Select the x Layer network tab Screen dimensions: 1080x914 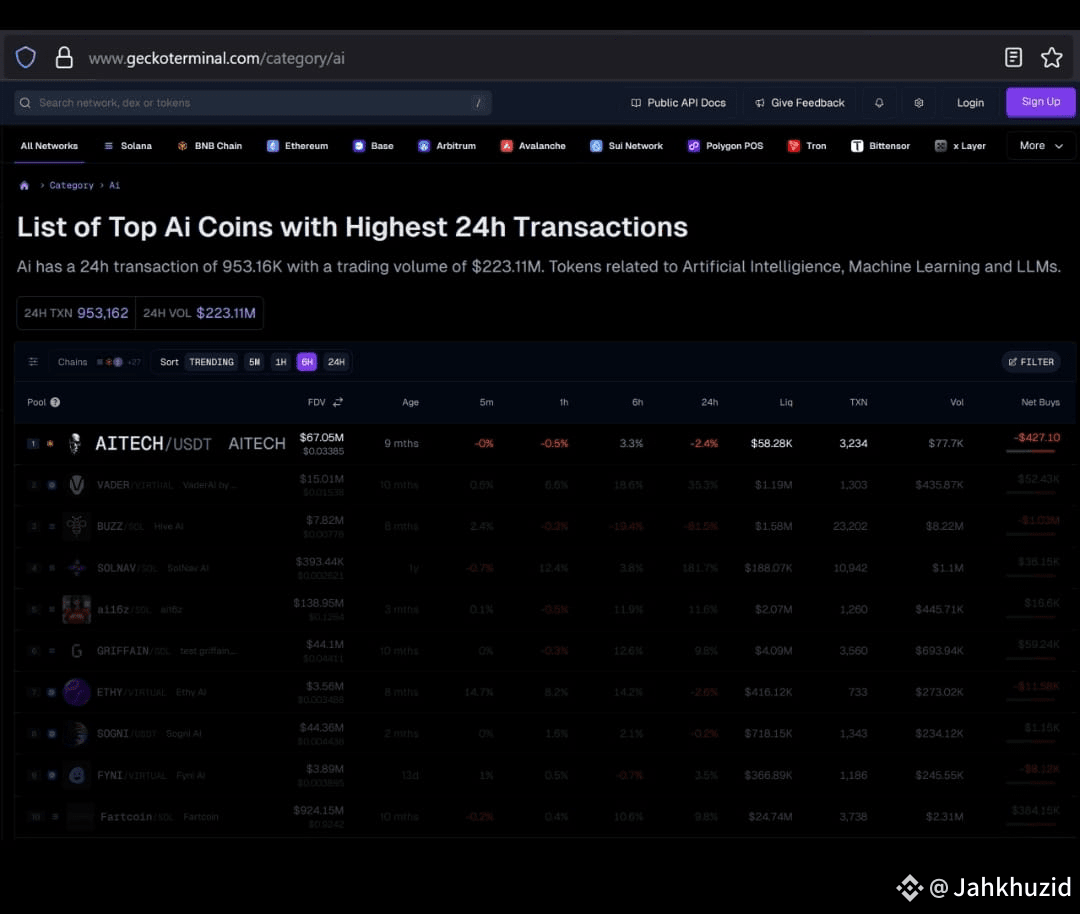pos(960,146)
